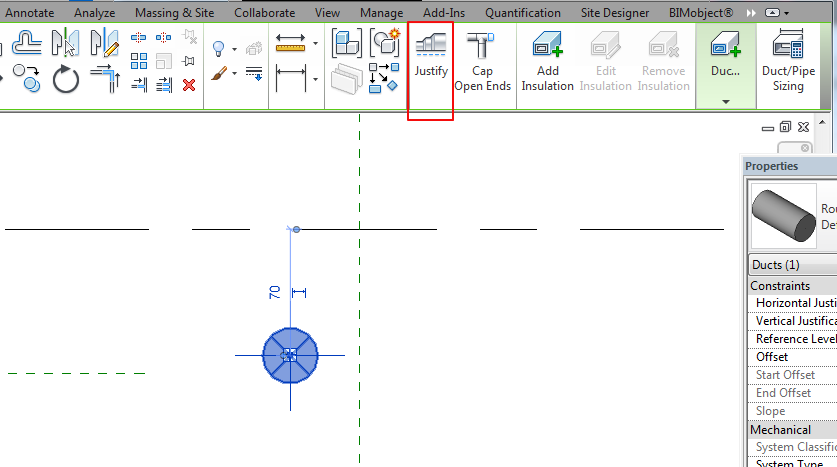The width and height of the screenshot is (837, 467).
Task: Open the Measure tool dropdown arrow
Action: [315, 43]
